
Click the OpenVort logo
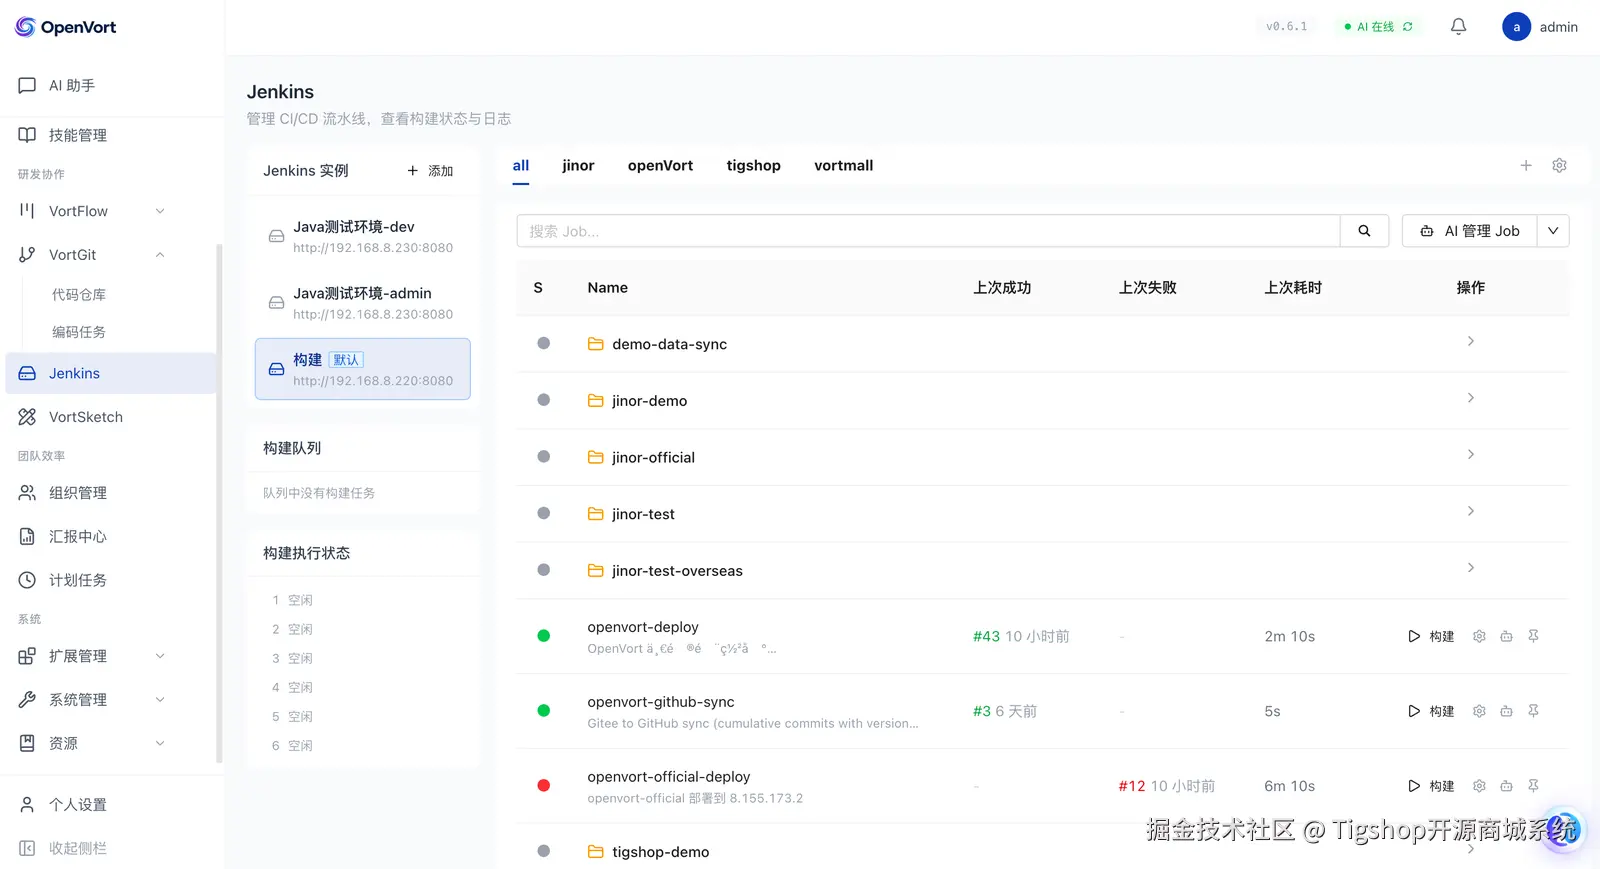66,27
